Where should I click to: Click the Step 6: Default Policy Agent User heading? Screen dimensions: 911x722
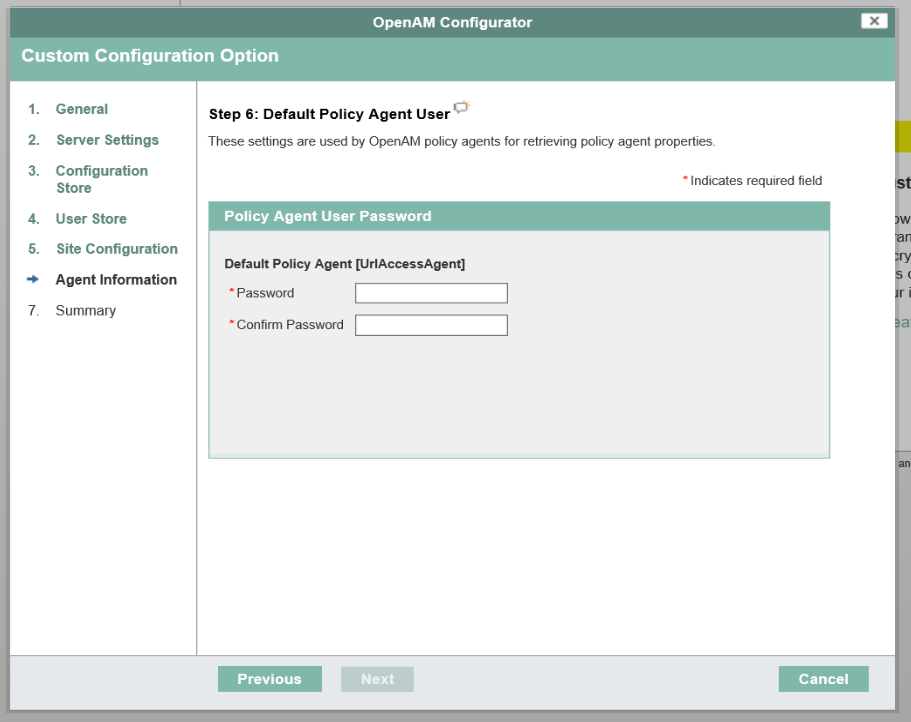pyautogui.click(x=329, y=114)
